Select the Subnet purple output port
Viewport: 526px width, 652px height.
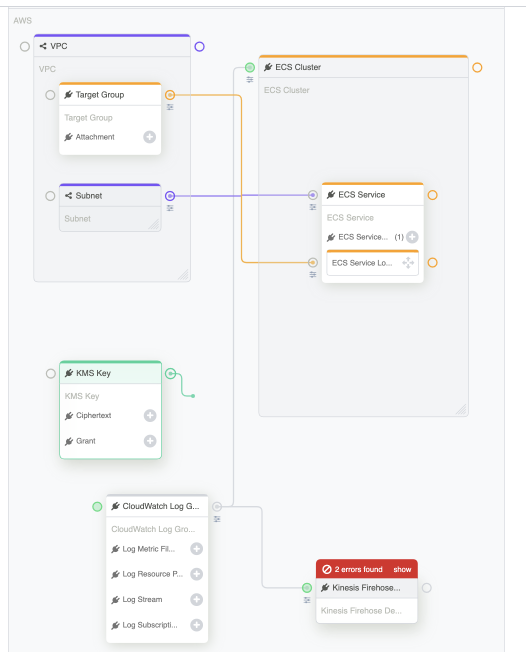tap(170, 196)
